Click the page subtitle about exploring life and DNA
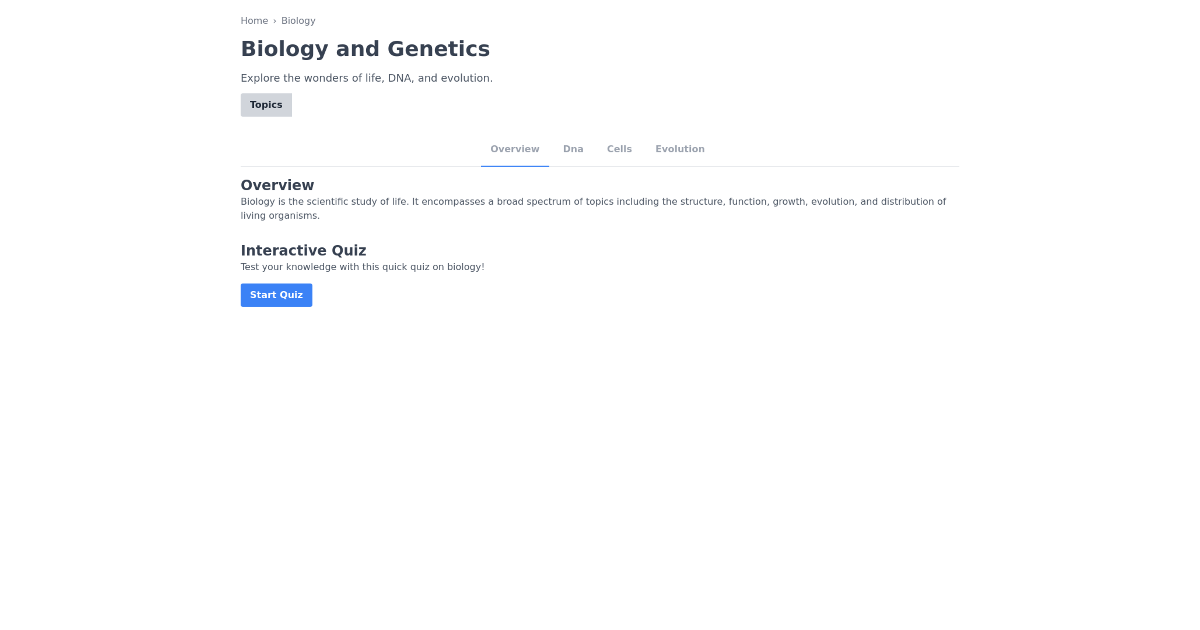This screenshot has height=630, width=1200. [x=366, y=77]
